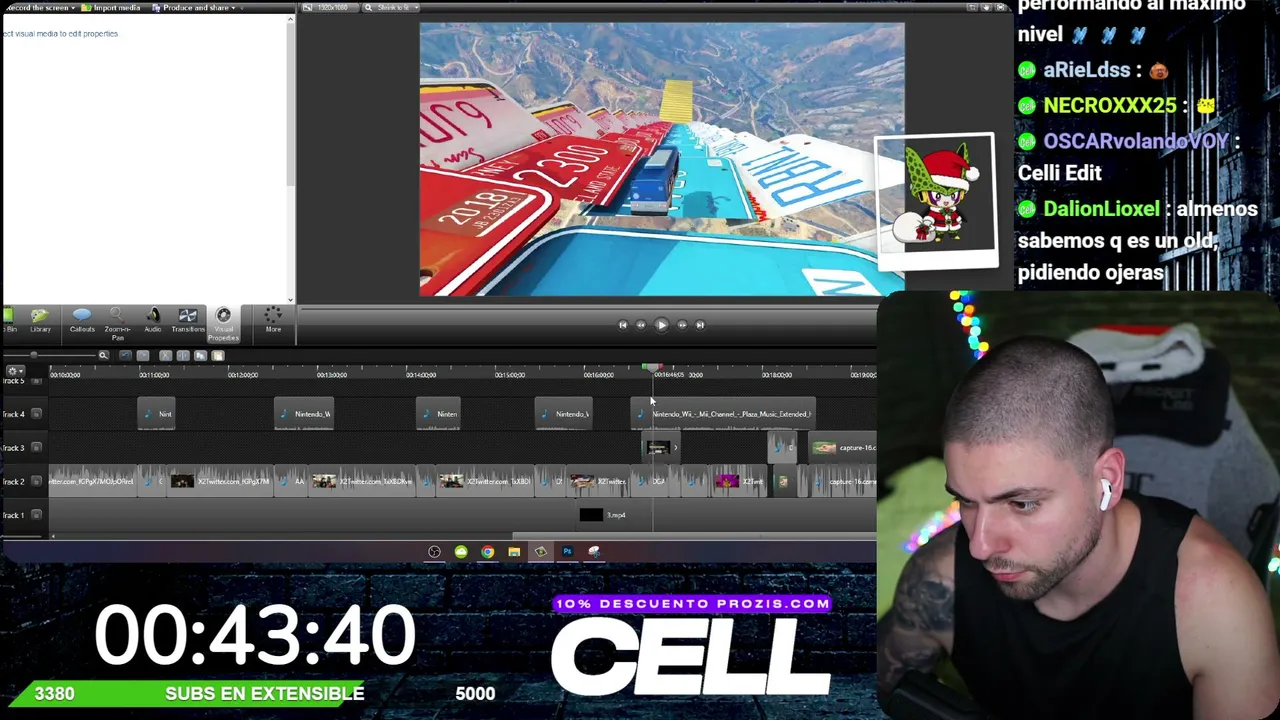Image resolution: width=1280 pixels, height=720 pixels.
Task: Click the 00:11:00;00 mark on the timeline ruler
Action: click(x=154, y=375)
